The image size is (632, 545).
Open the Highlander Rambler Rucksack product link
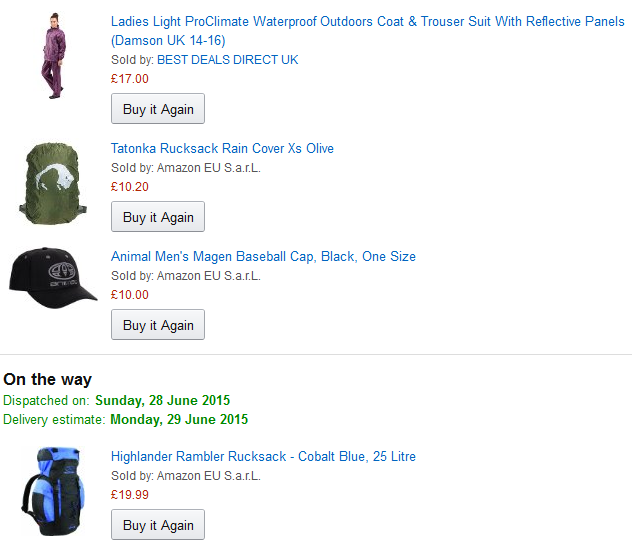(263, 457)
